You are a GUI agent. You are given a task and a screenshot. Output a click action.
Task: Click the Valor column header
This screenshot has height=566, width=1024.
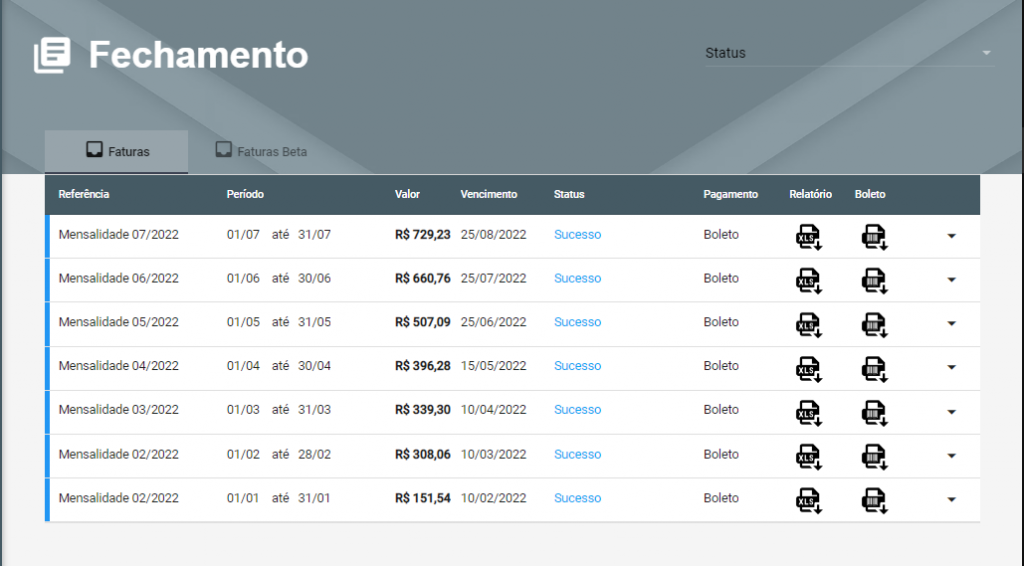(x=407, y=195)
